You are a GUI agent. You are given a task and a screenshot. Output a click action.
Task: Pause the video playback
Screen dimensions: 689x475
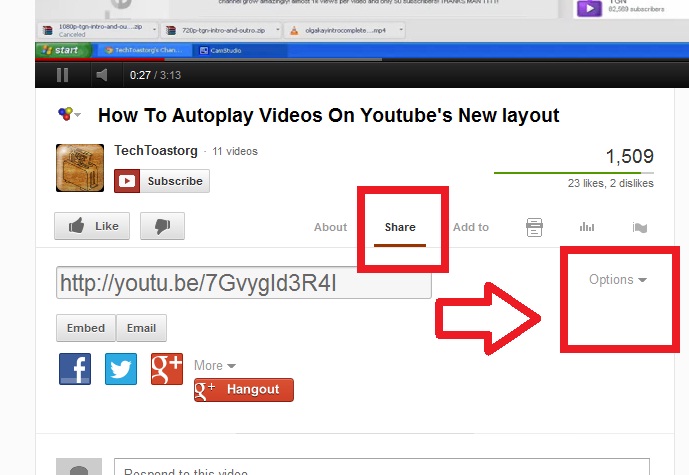62,75
